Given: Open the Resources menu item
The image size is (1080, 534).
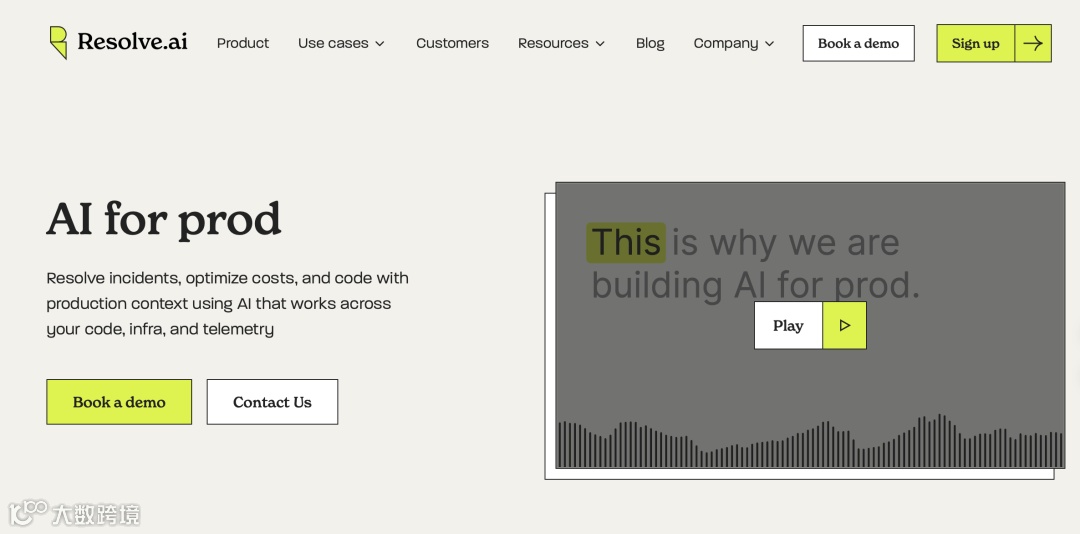Looking at the screenshot, I should pyautogui.click(x=553, y=43).
